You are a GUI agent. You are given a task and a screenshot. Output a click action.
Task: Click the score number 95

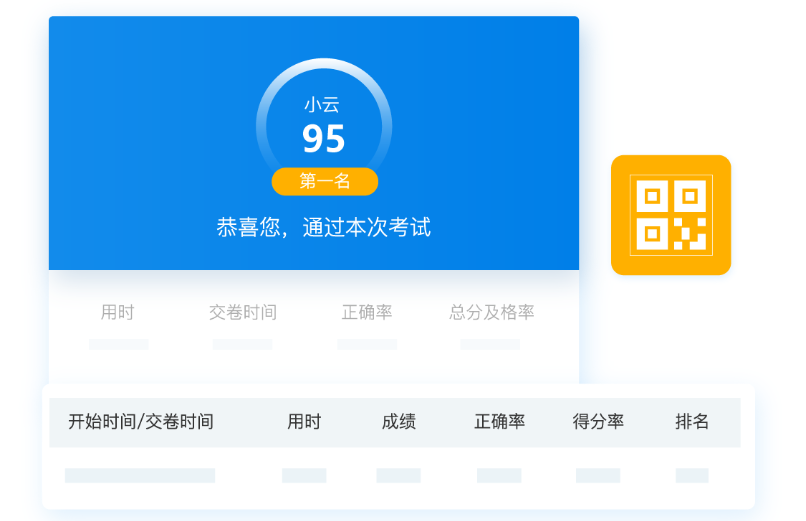pyautogui.click(x=324, y=140)
